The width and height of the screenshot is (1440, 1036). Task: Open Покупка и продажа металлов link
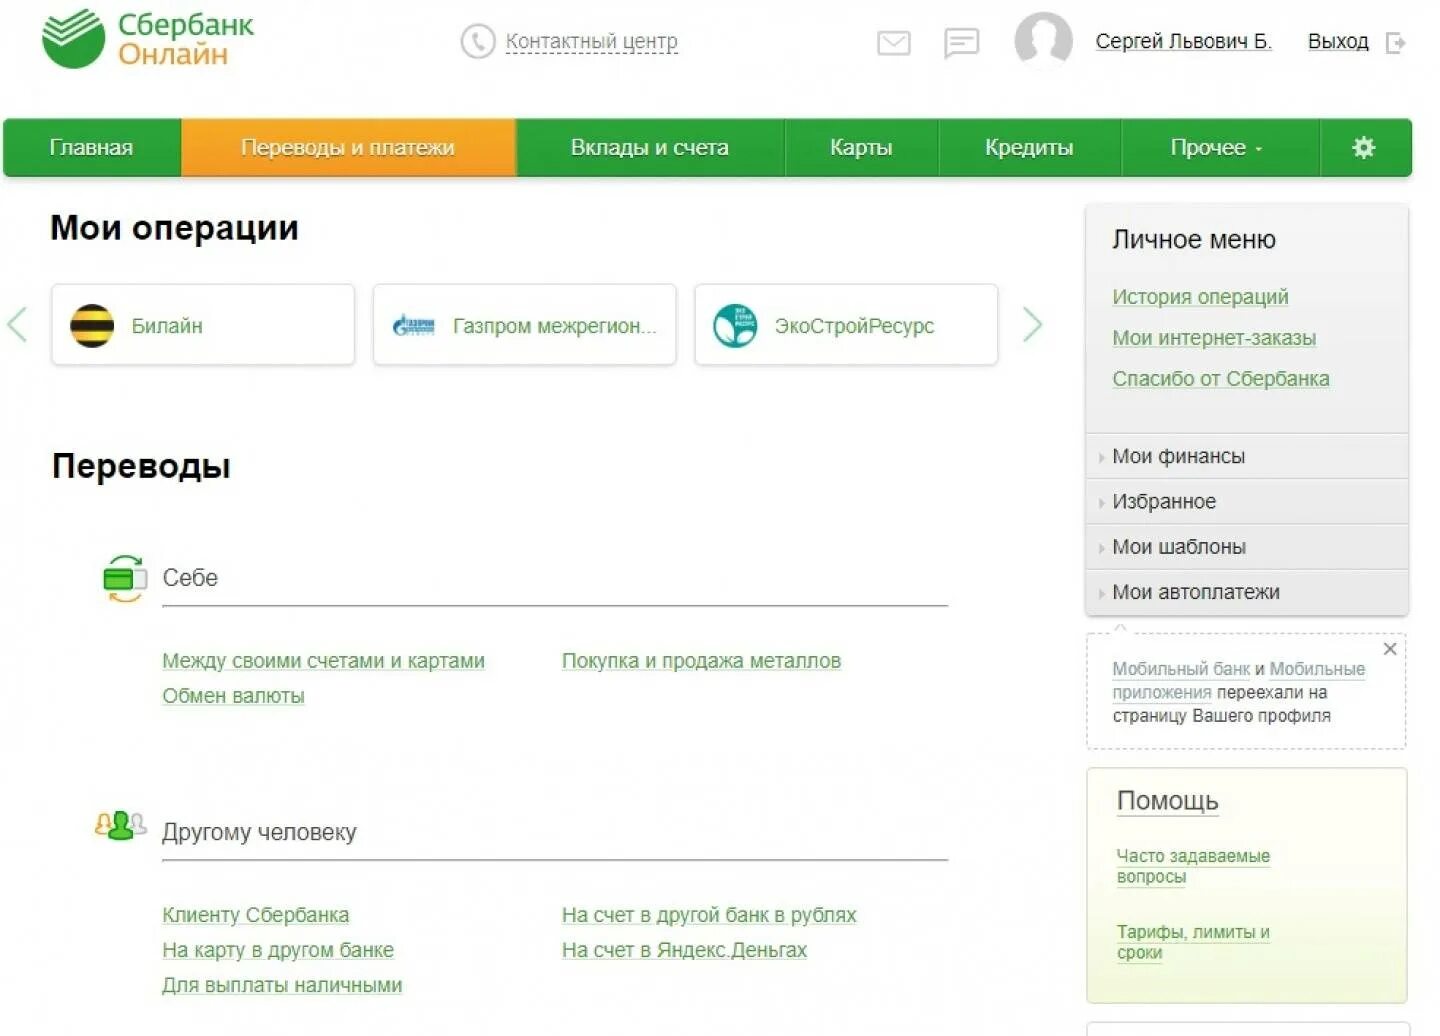tap(701, 661)
